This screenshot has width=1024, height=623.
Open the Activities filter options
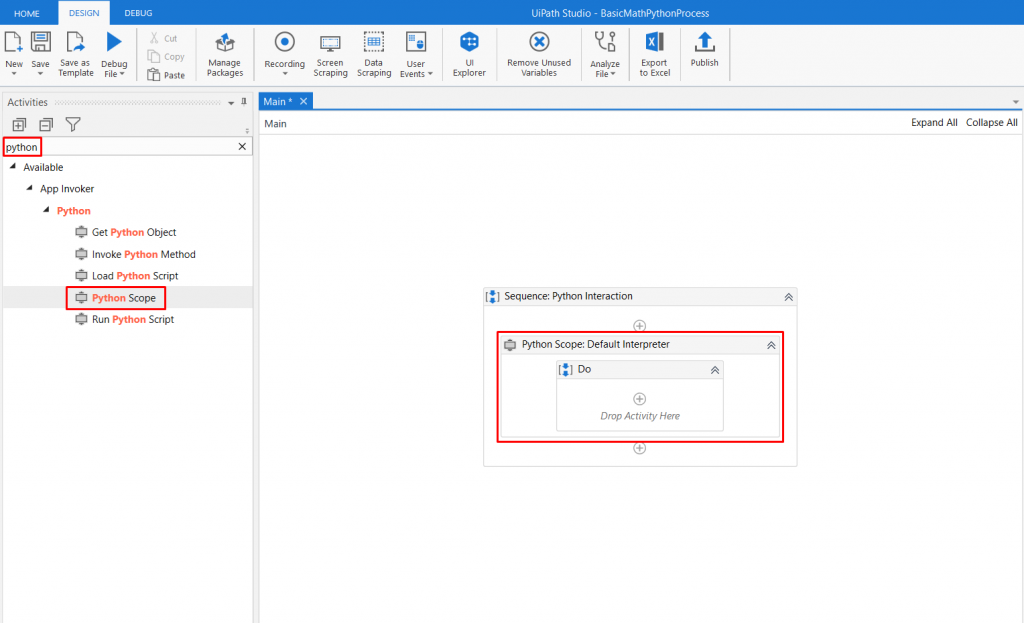(72, 124)
